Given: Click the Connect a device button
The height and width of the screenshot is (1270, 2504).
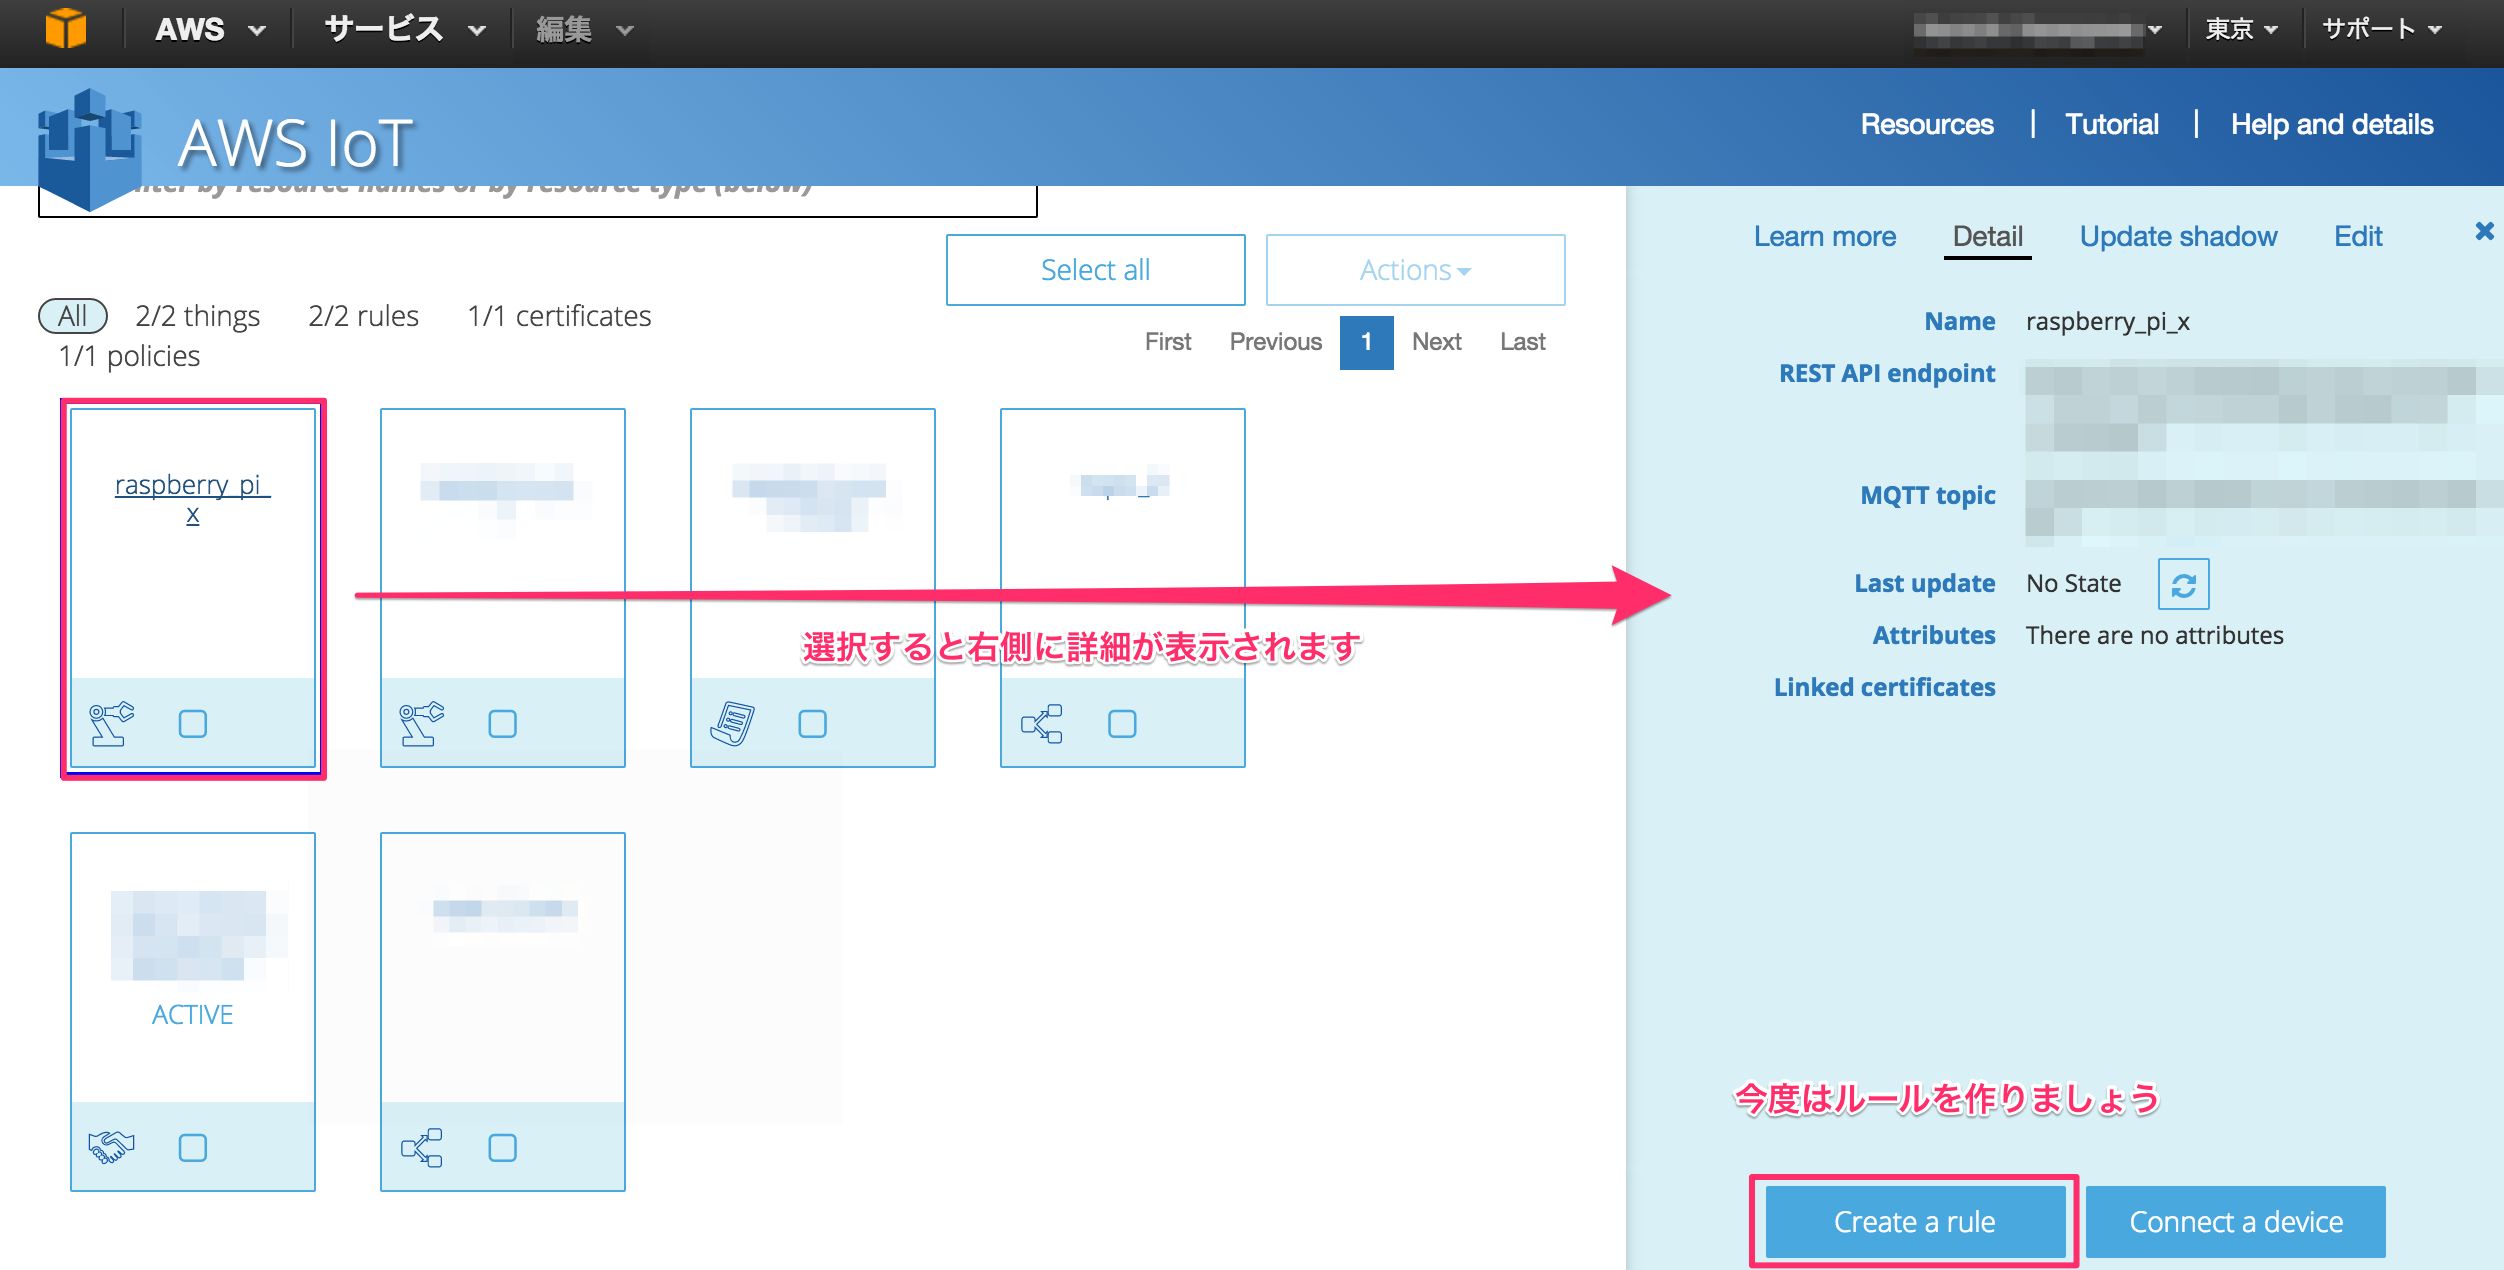Looking at the screenshot, I should [2235, 1221].
